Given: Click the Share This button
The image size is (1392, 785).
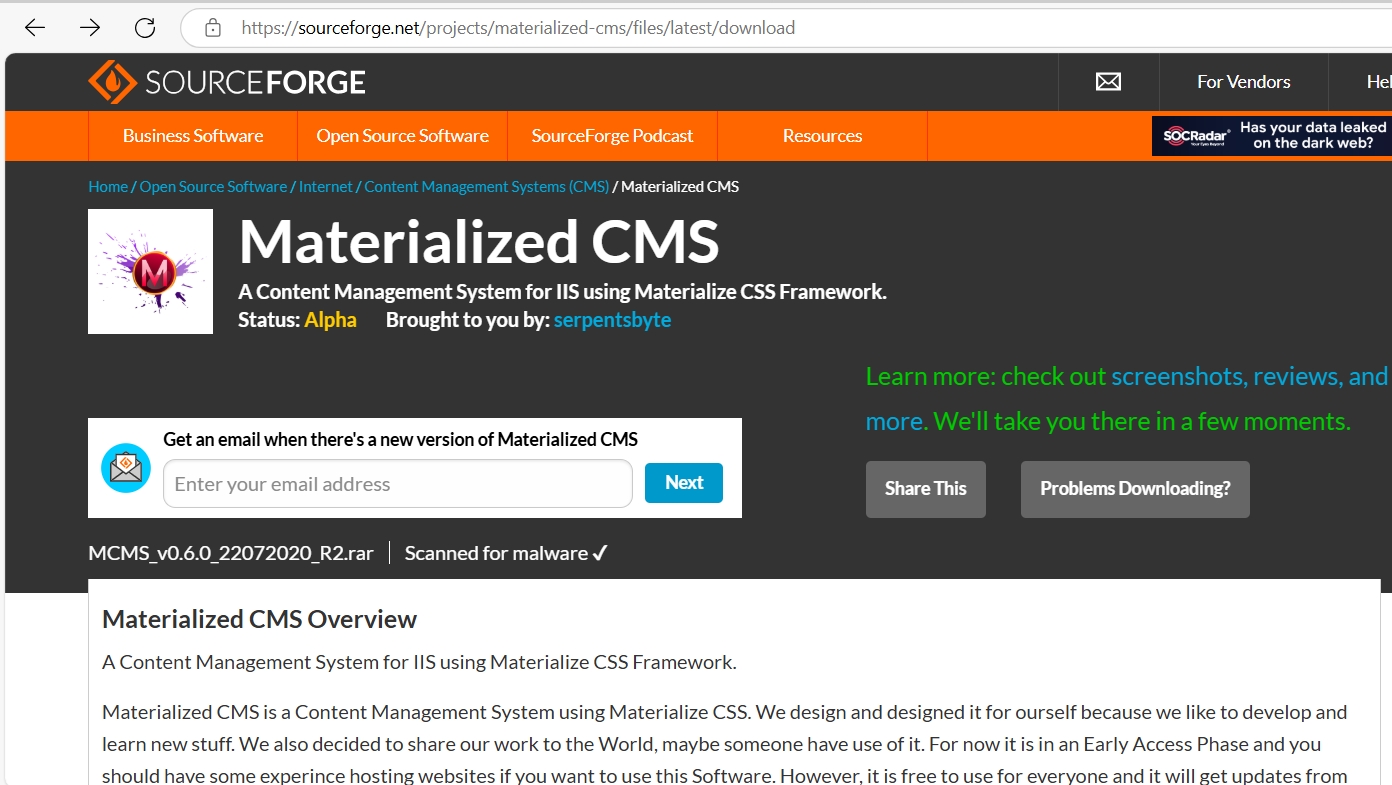Looking at the screenshot, I should tap(926, 489).
